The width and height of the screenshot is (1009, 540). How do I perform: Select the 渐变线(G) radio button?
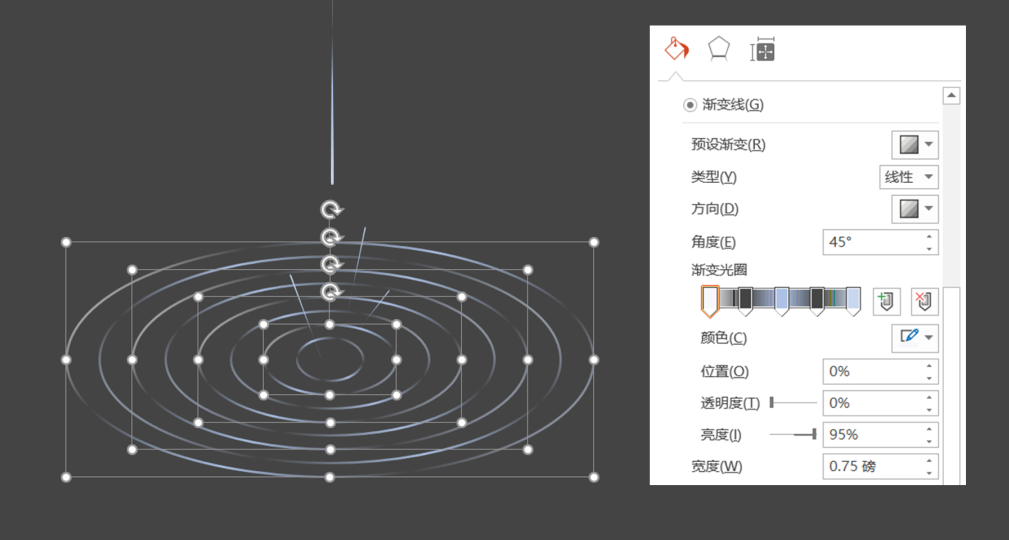click(690, 104)
